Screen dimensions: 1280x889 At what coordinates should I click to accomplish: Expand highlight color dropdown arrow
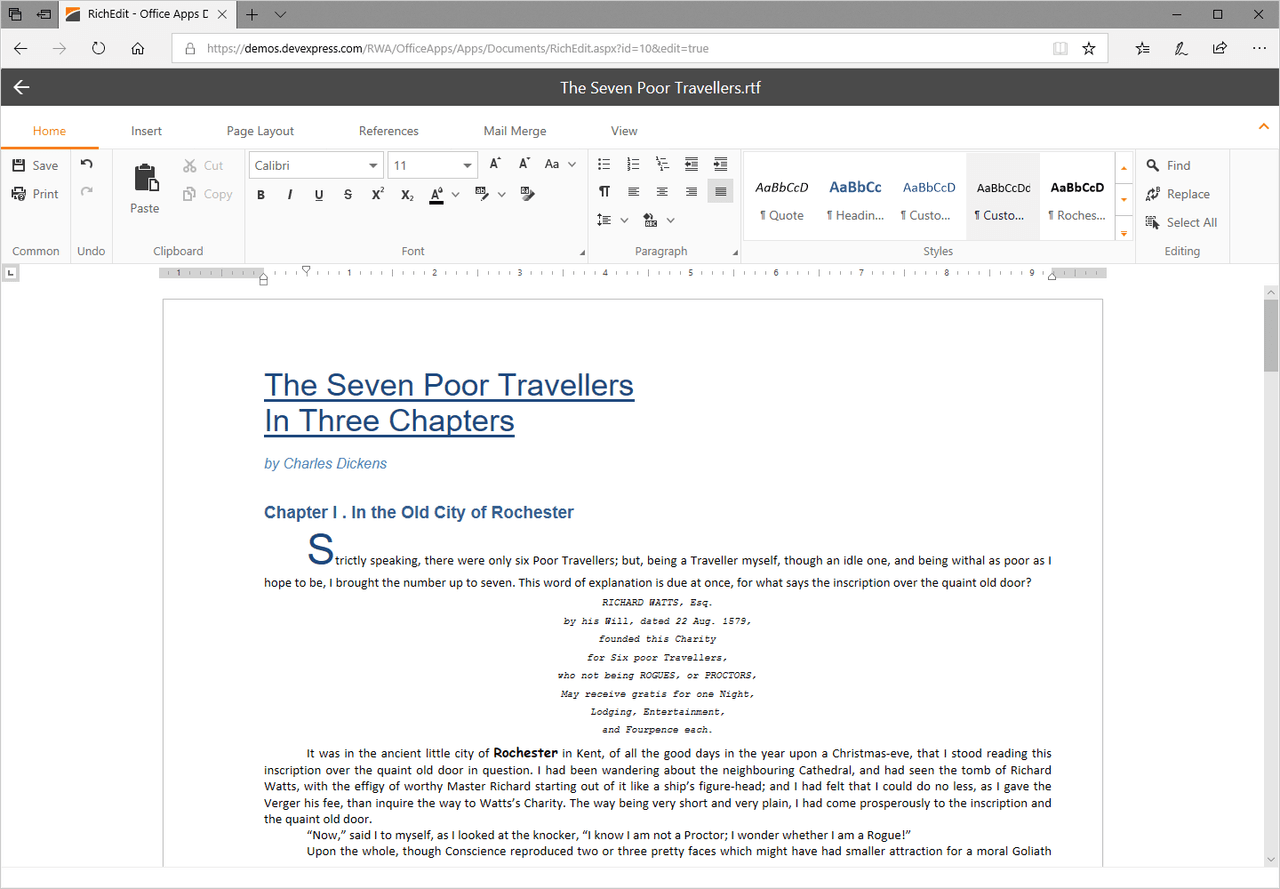pos(502,195)
